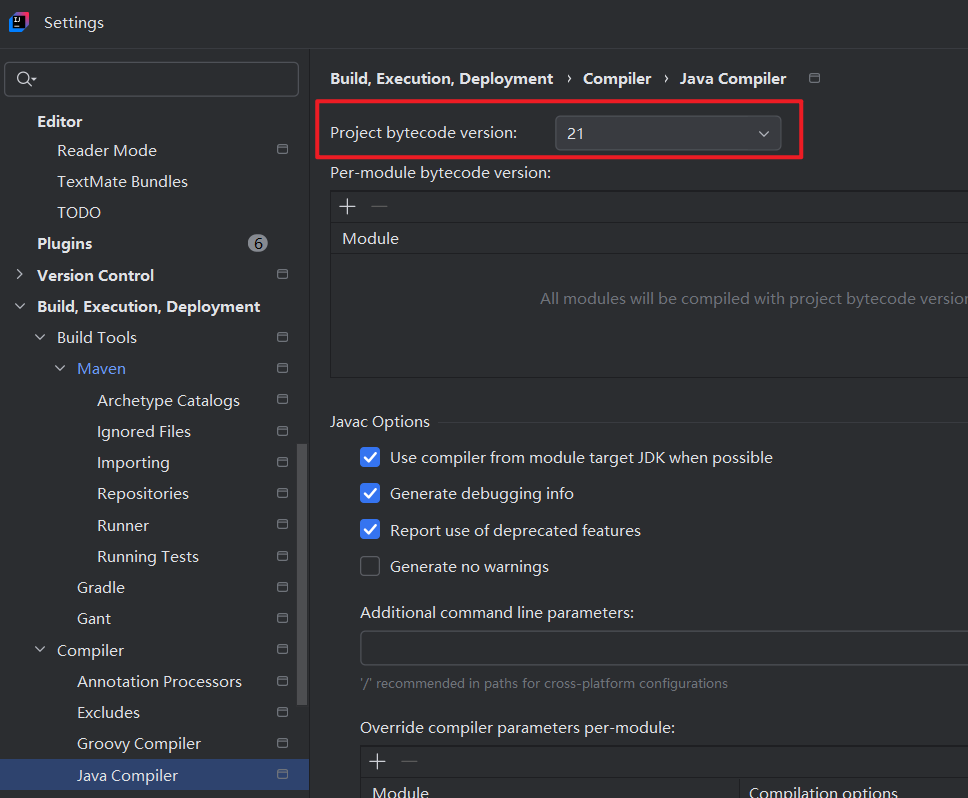Collapse the Maven node
The image size is (968, 798).
[60, 368]
